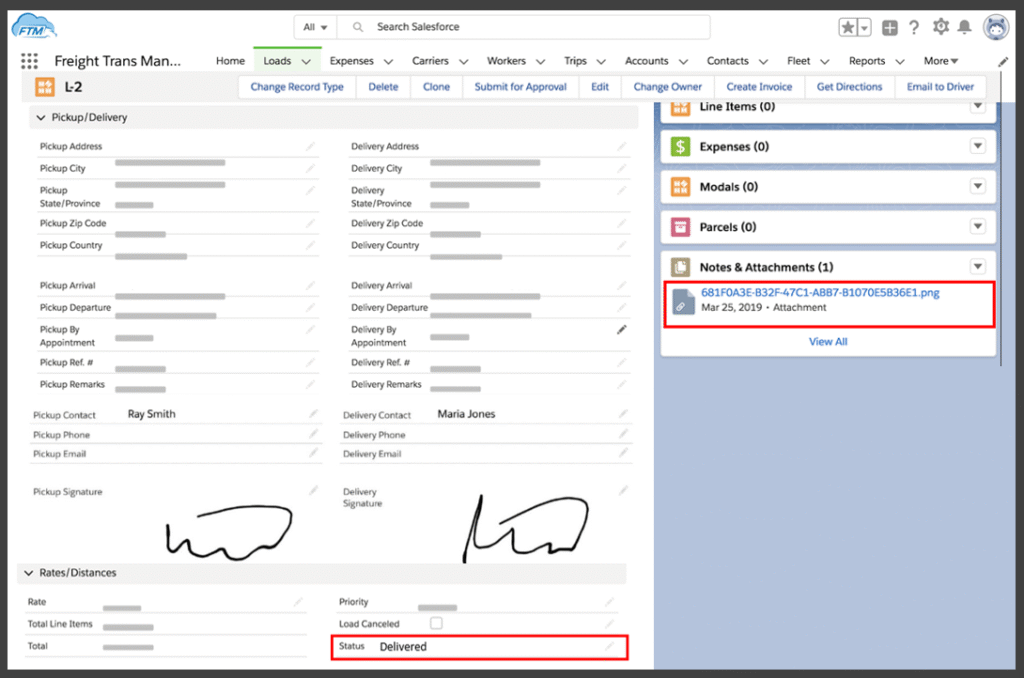Click the pencil icon beside Delivery By Appointment
Image resolution: width=1024 pixels, height=678 pixels.
(x=622, y=329)
